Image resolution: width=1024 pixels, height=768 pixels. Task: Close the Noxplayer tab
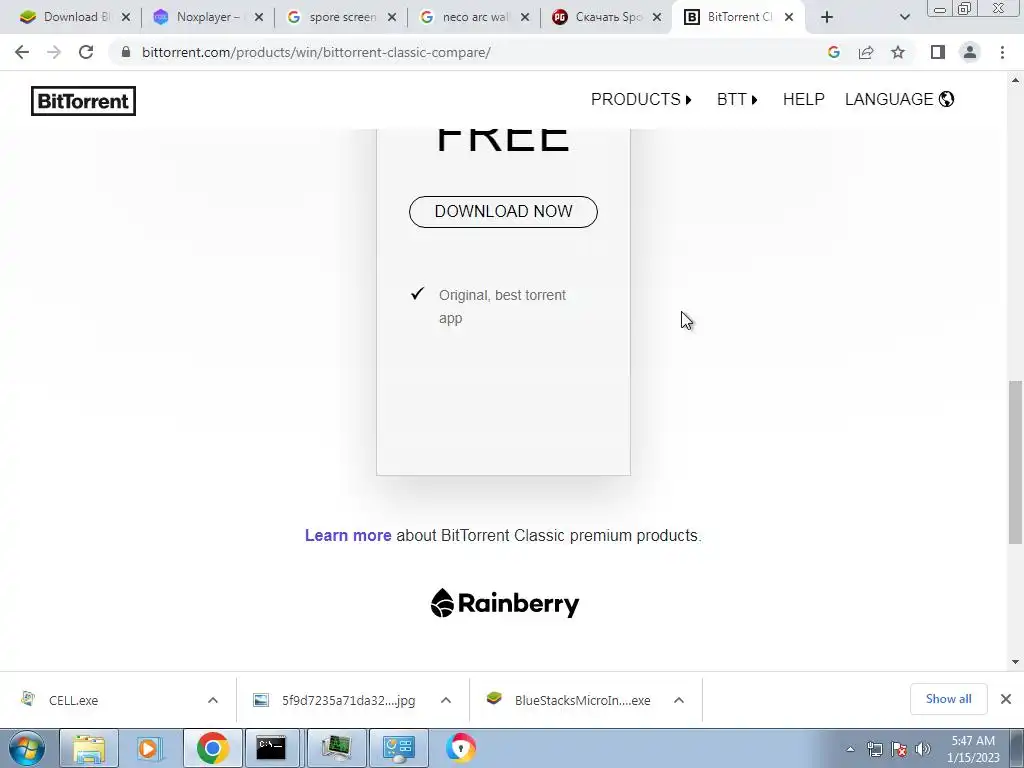point(259,17)
